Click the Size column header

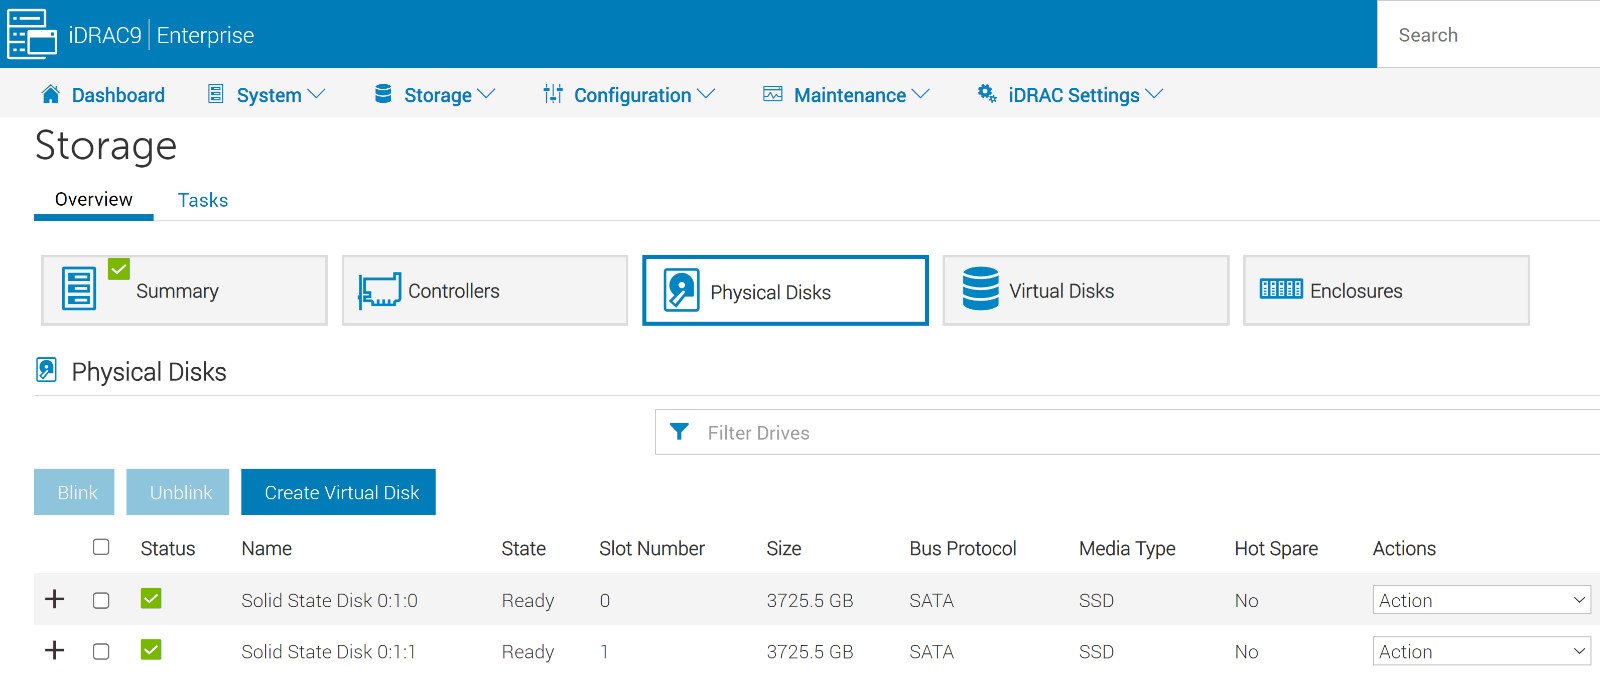784,548
